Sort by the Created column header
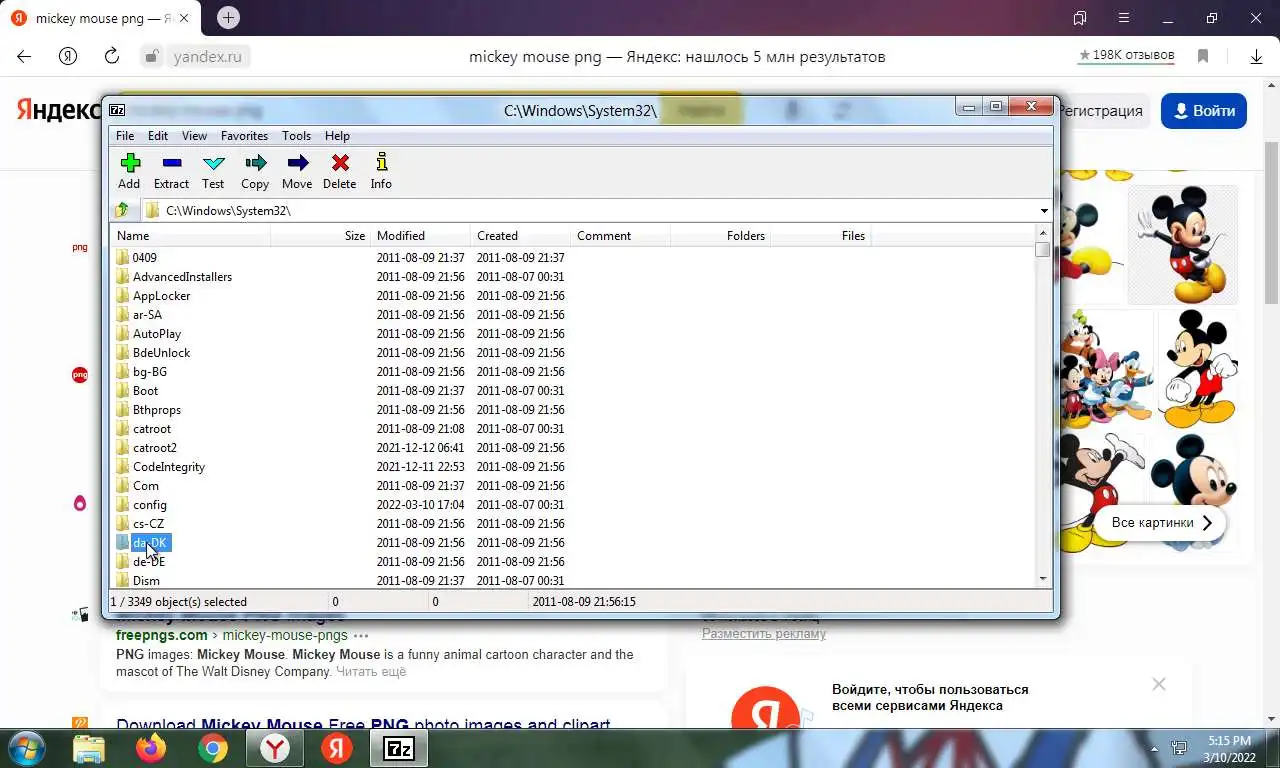This screenshot has width=1280, height=768. point(520,236)
